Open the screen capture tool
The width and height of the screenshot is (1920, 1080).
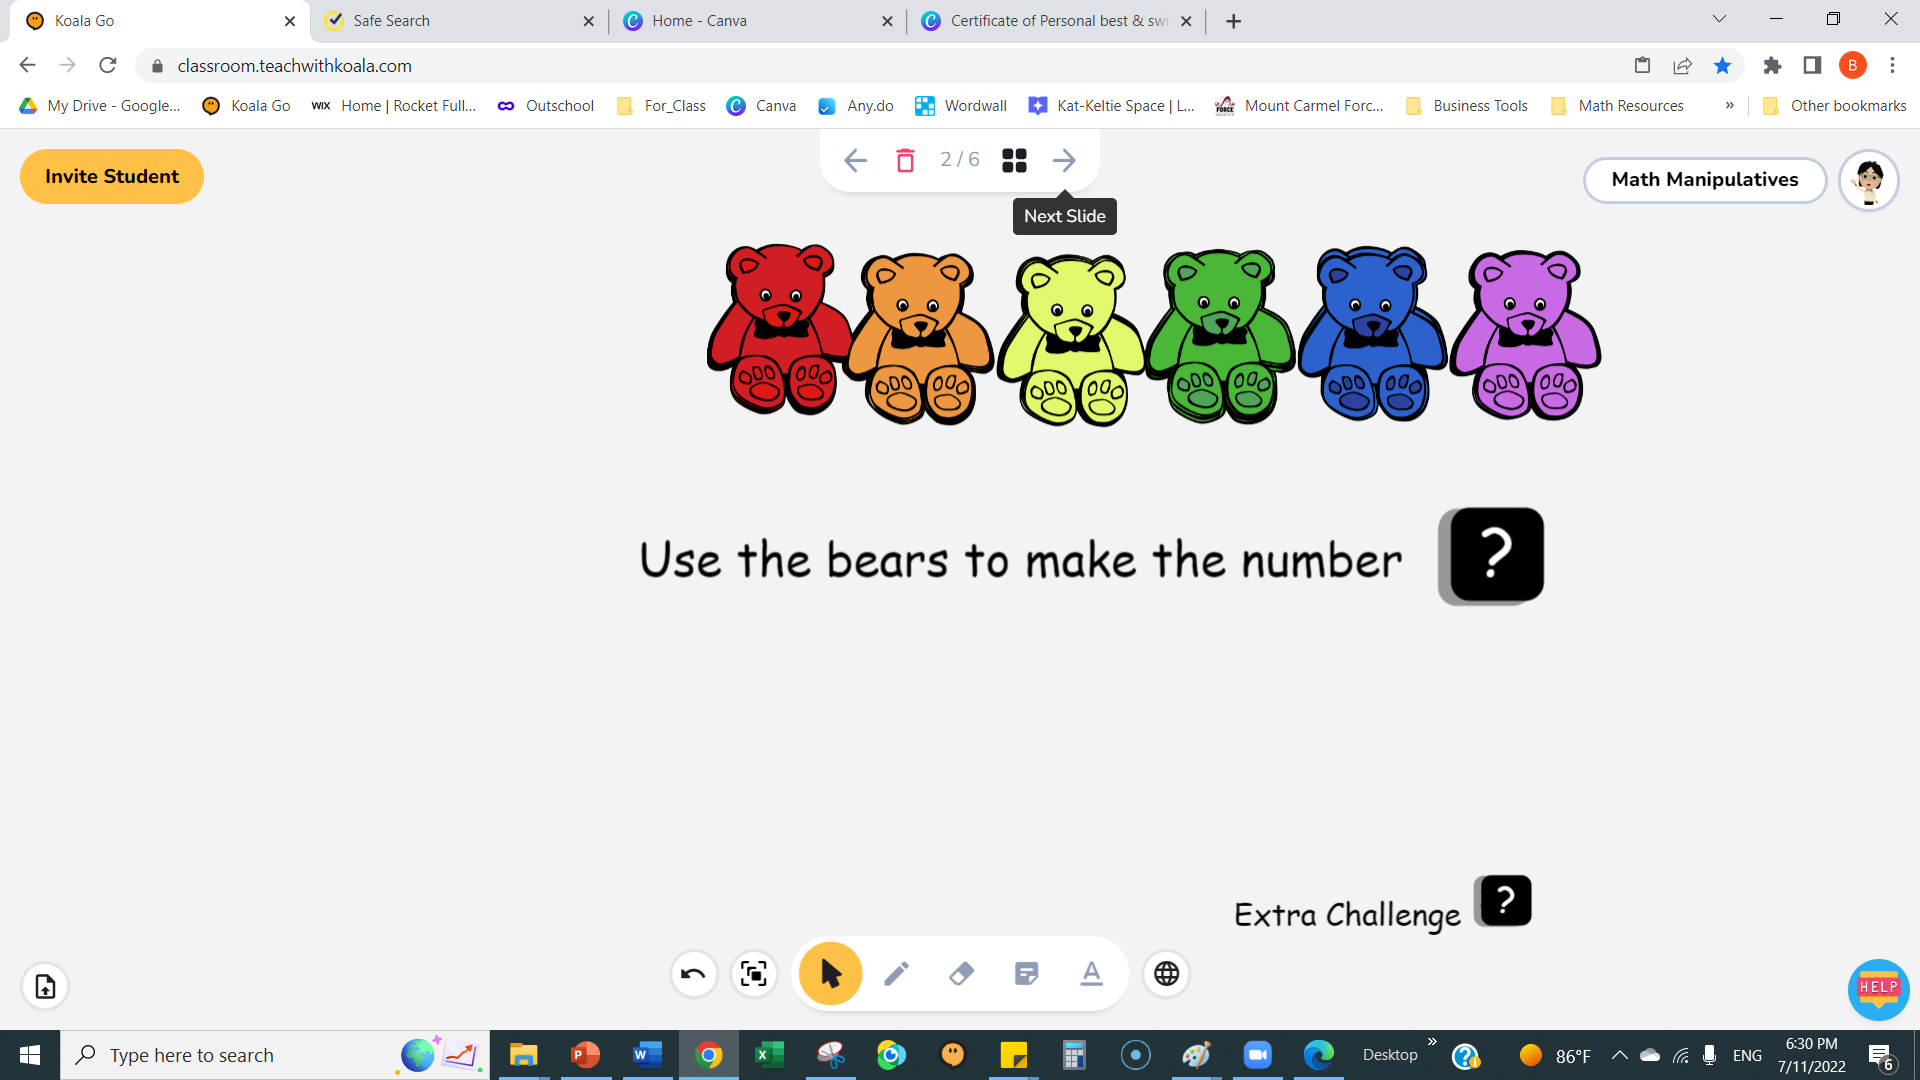[x=754, y=973]
